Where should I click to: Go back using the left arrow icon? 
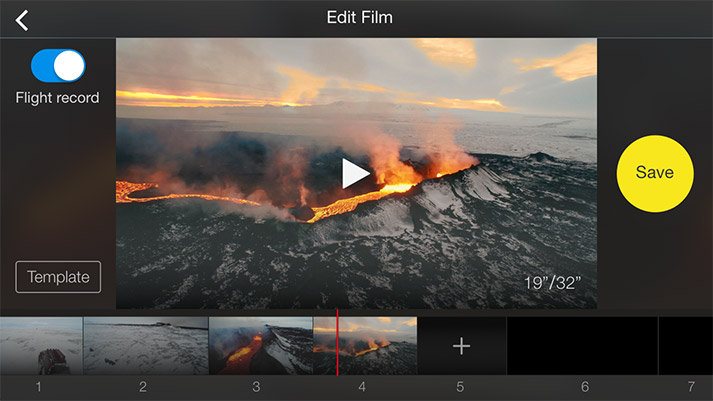[x=22, y=20]
